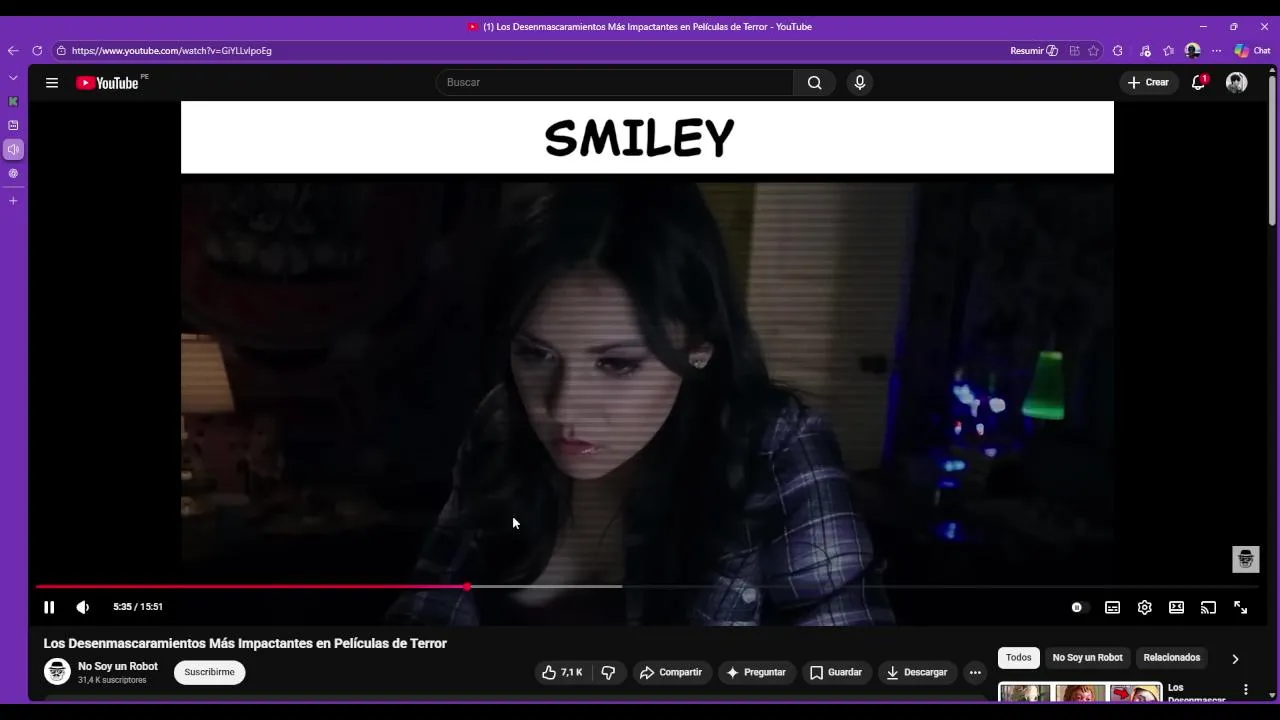The height and width of the screenshot is (720, 1280).
Task: Switch to the green pinned tab
Action: point(13,102)
